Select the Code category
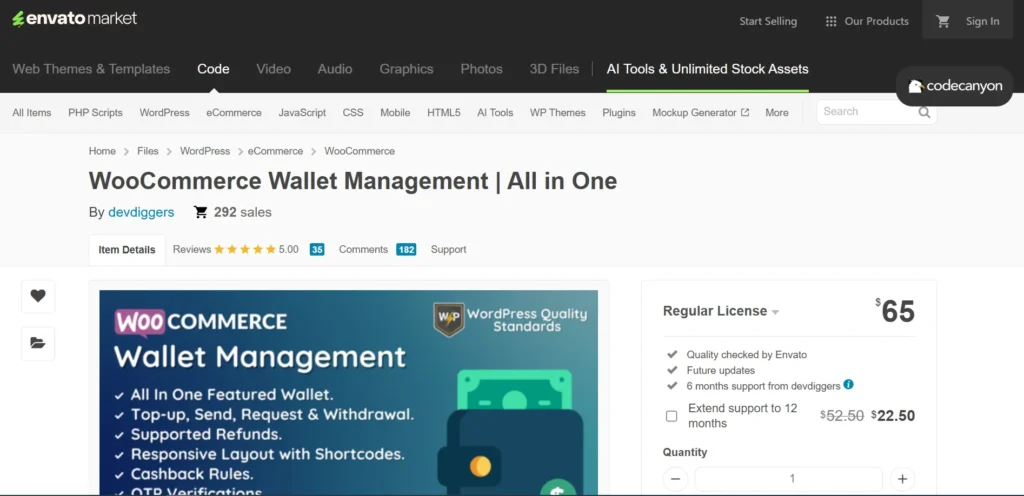Screen dimensions: 1024x496 point(213,69)
